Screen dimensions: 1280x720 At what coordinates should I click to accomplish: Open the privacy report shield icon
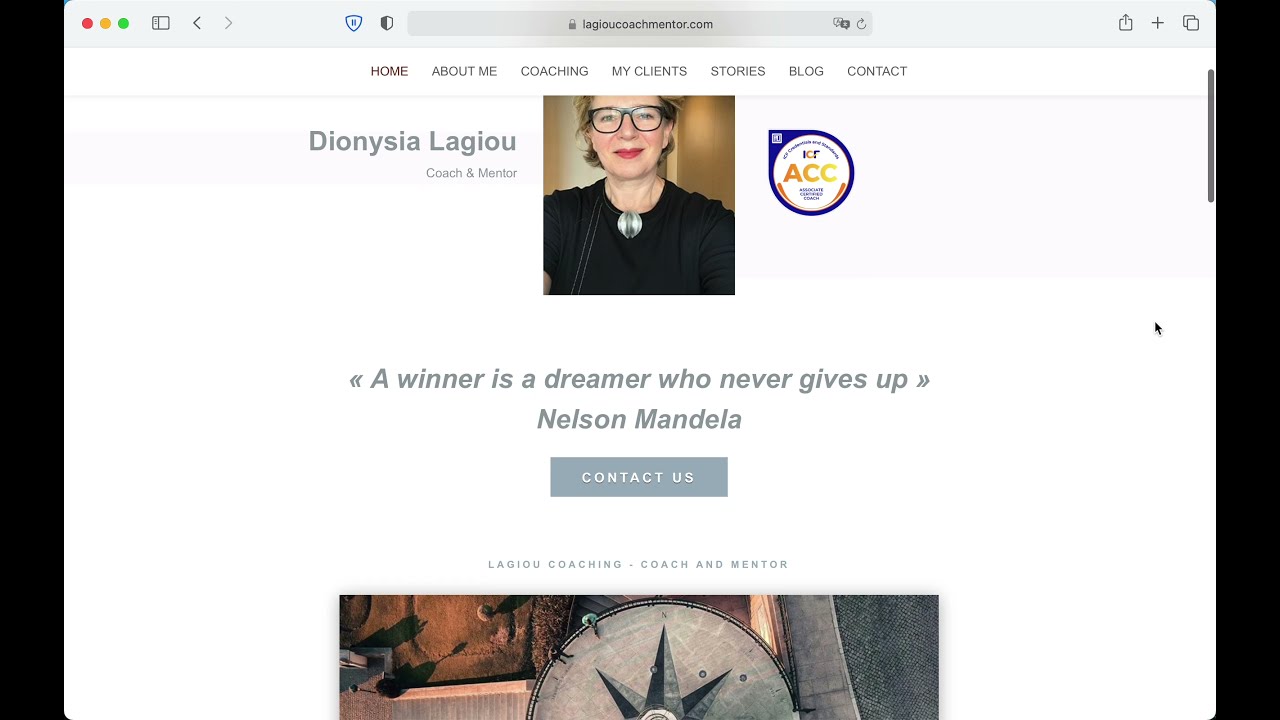click(x=387, y=23)
